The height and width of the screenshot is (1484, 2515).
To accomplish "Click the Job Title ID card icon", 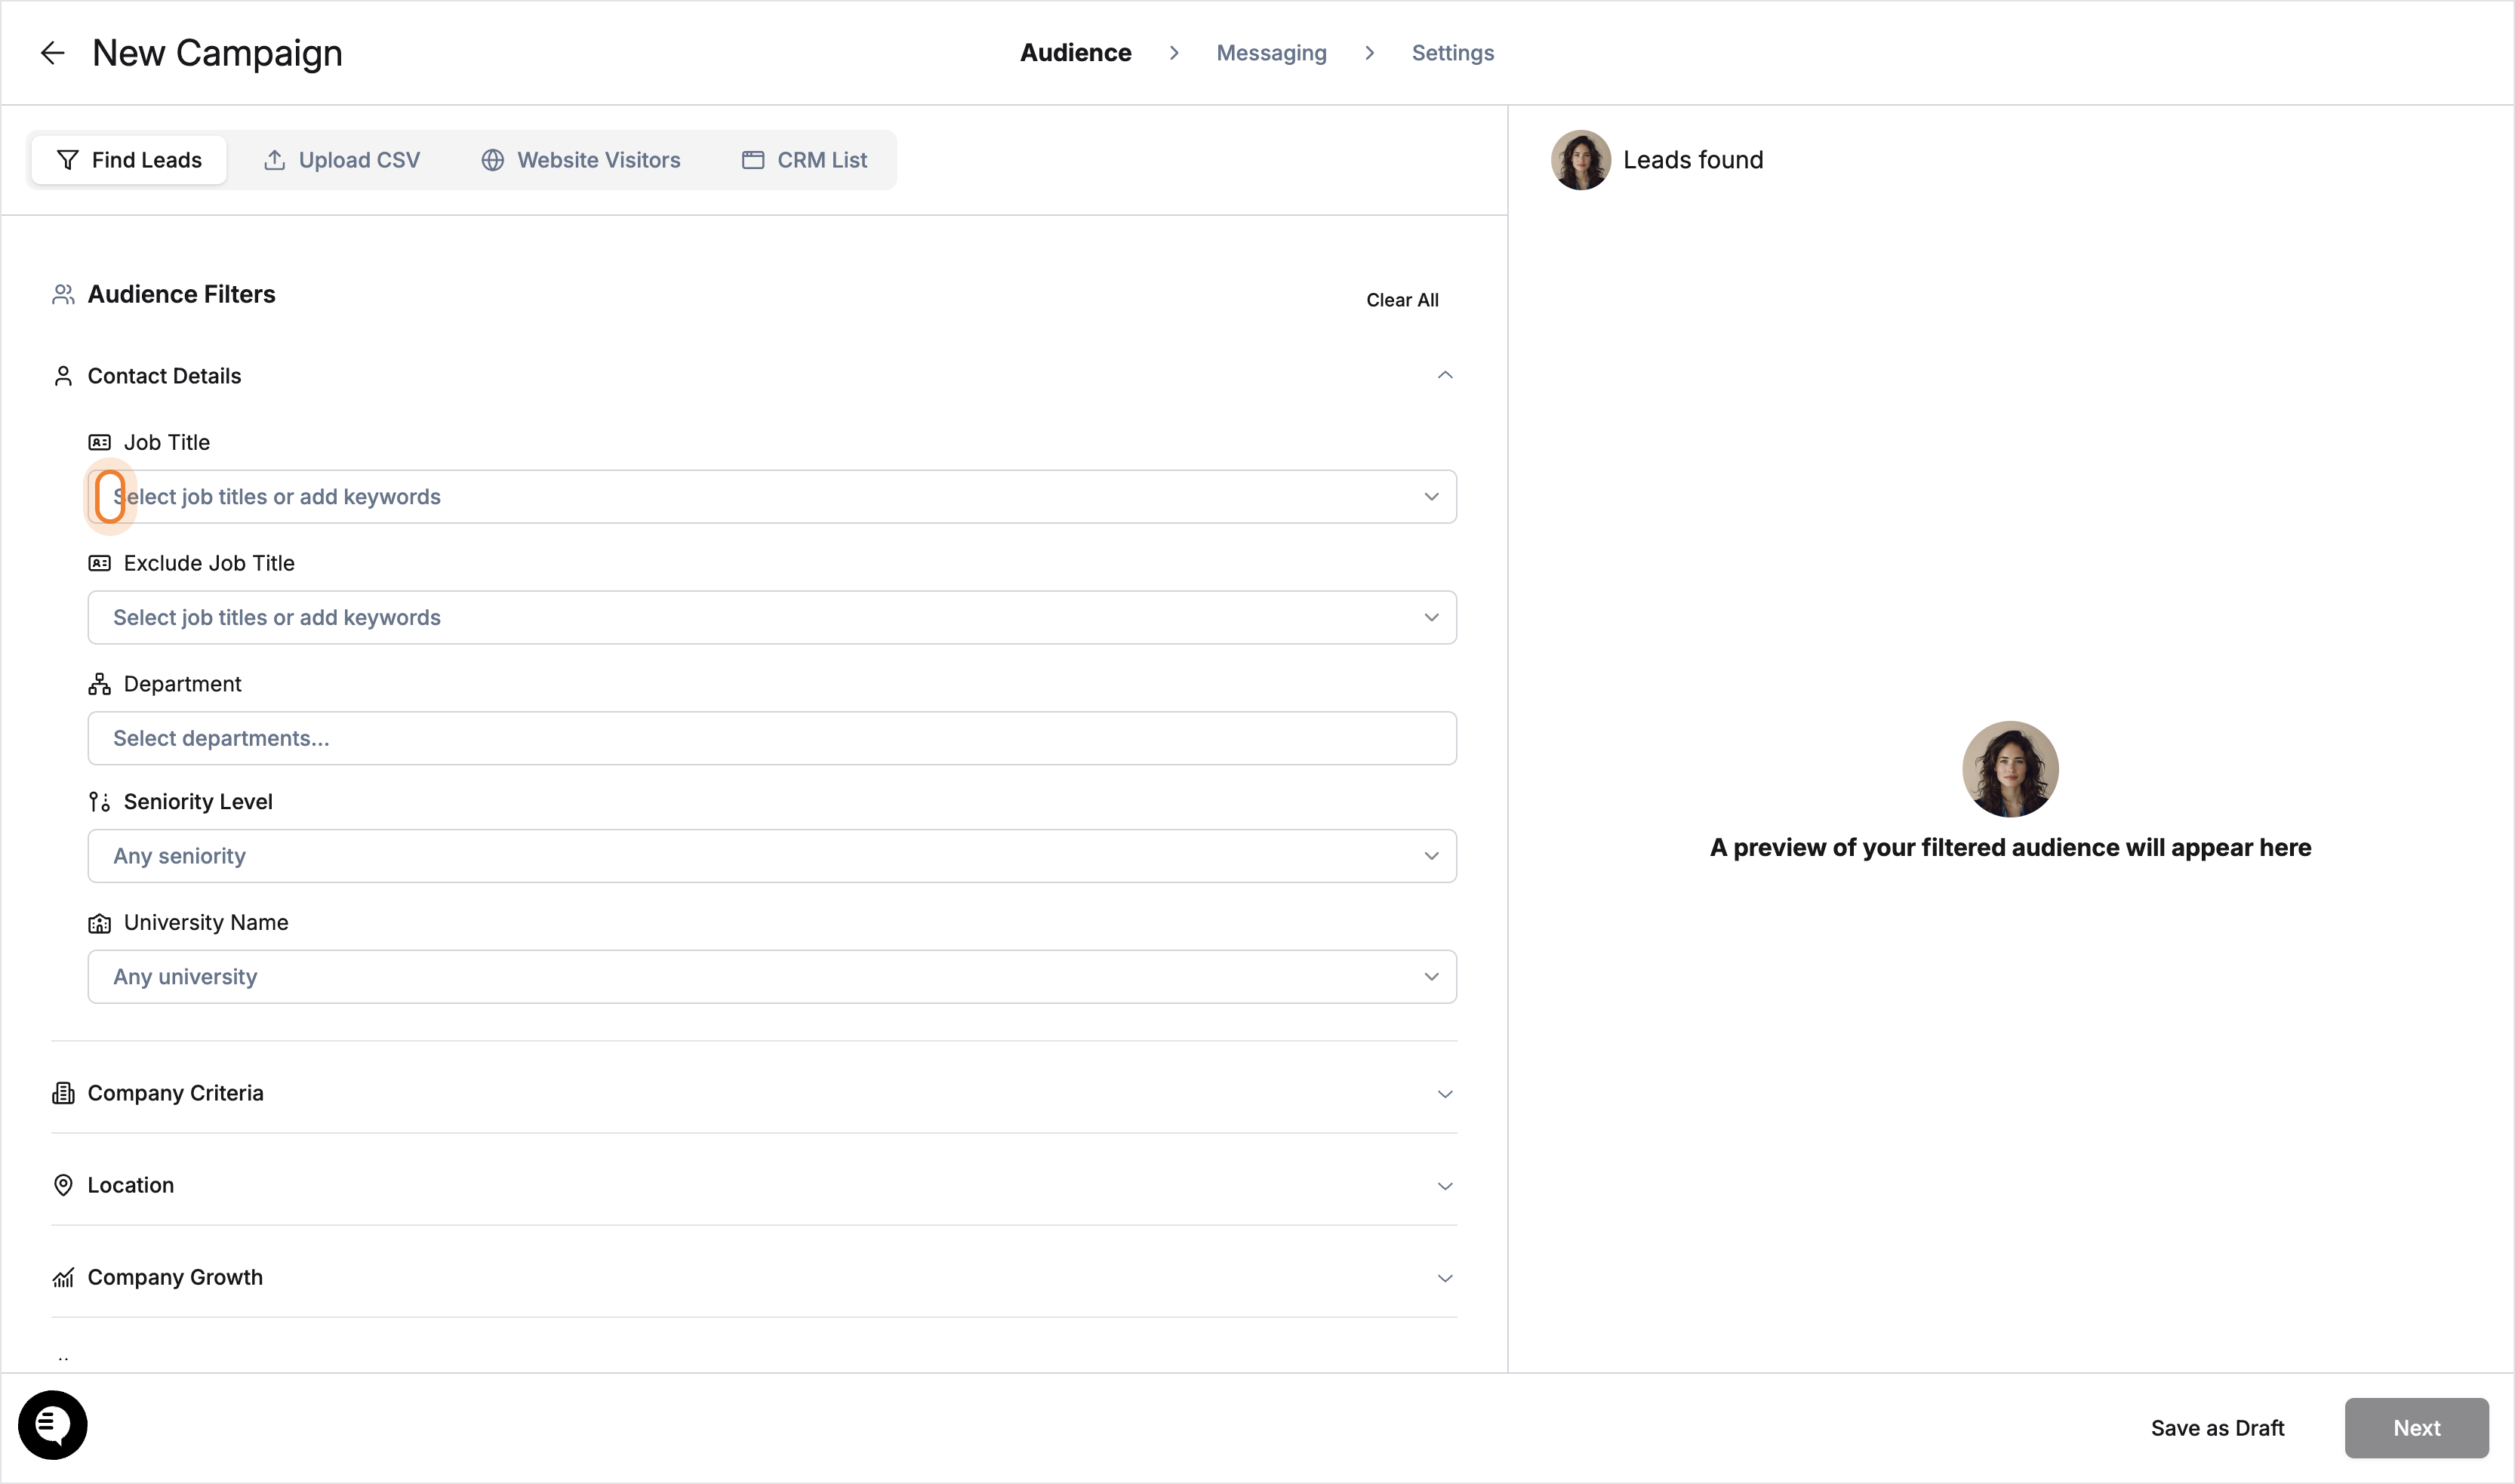I will [x=99, y=442].
